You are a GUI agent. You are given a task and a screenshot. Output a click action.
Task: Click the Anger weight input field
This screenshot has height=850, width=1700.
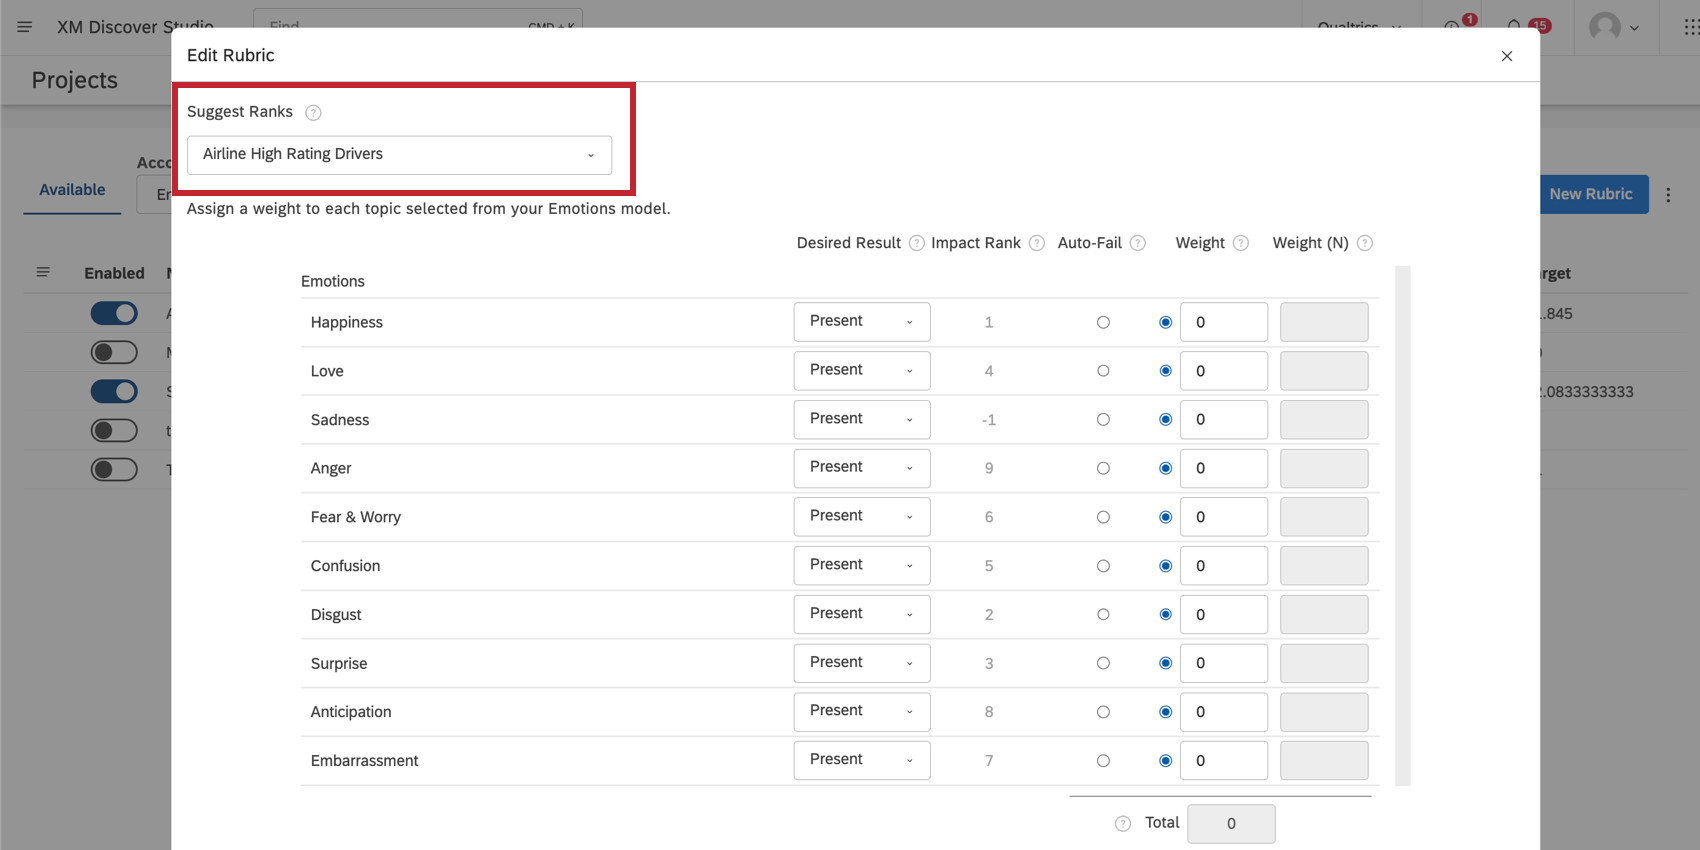coord(1223,469)
